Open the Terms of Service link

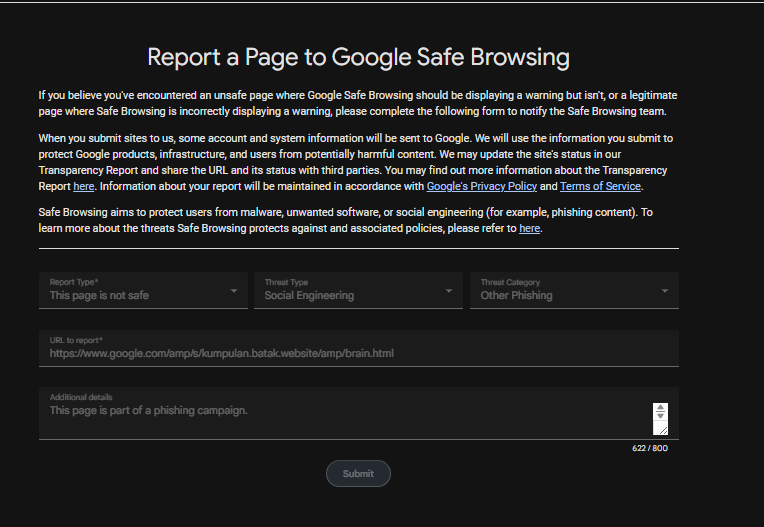point(600,186)
